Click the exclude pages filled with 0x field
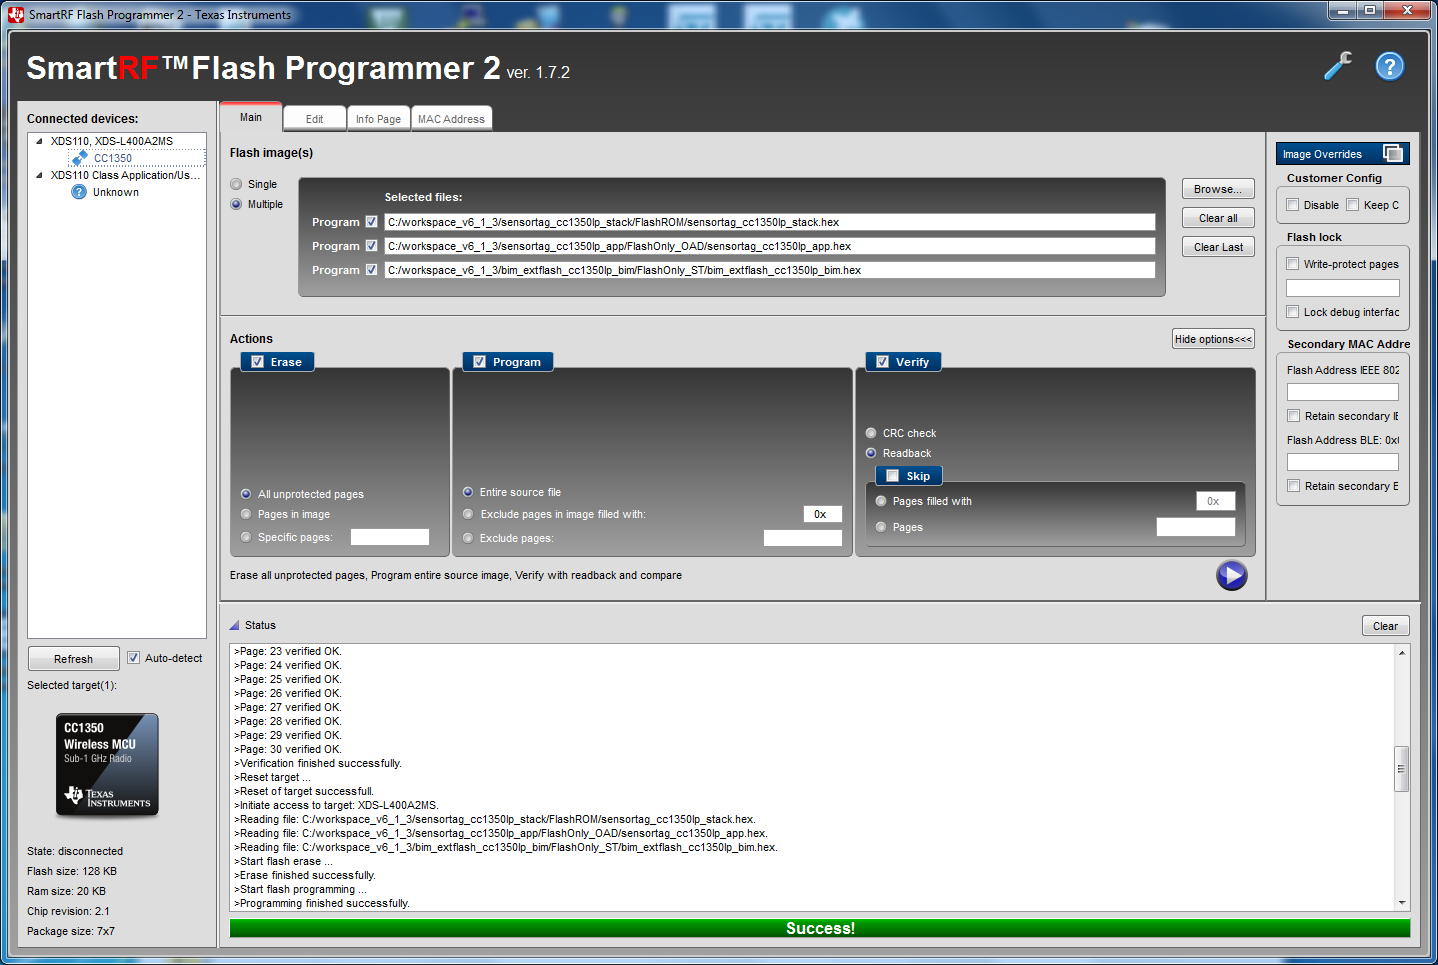This screenshot has height=965, width=1438. tap(823, 514)
